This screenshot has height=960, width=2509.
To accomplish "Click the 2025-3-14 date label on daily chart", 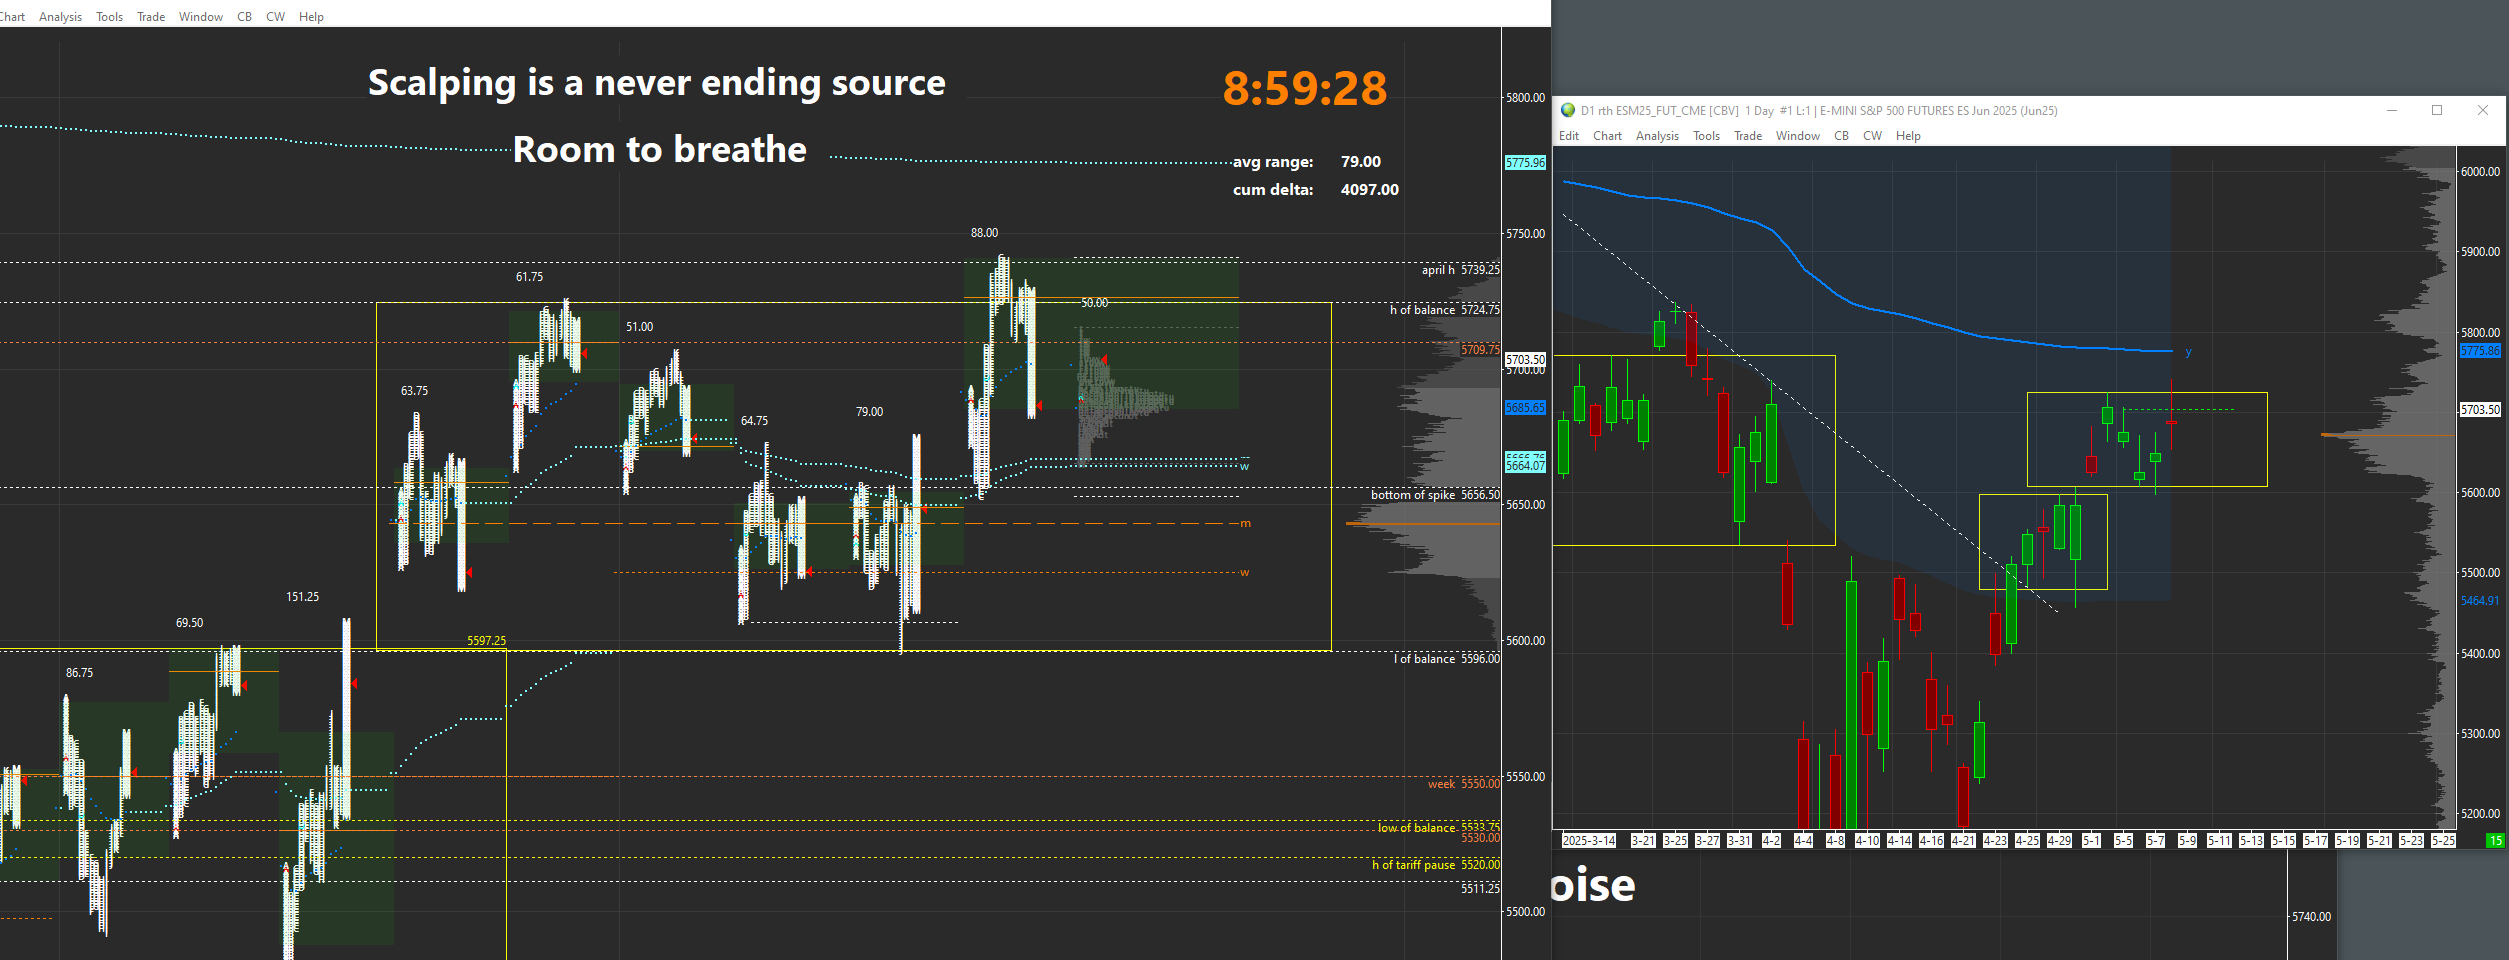I will click(x=1589, y=841).
